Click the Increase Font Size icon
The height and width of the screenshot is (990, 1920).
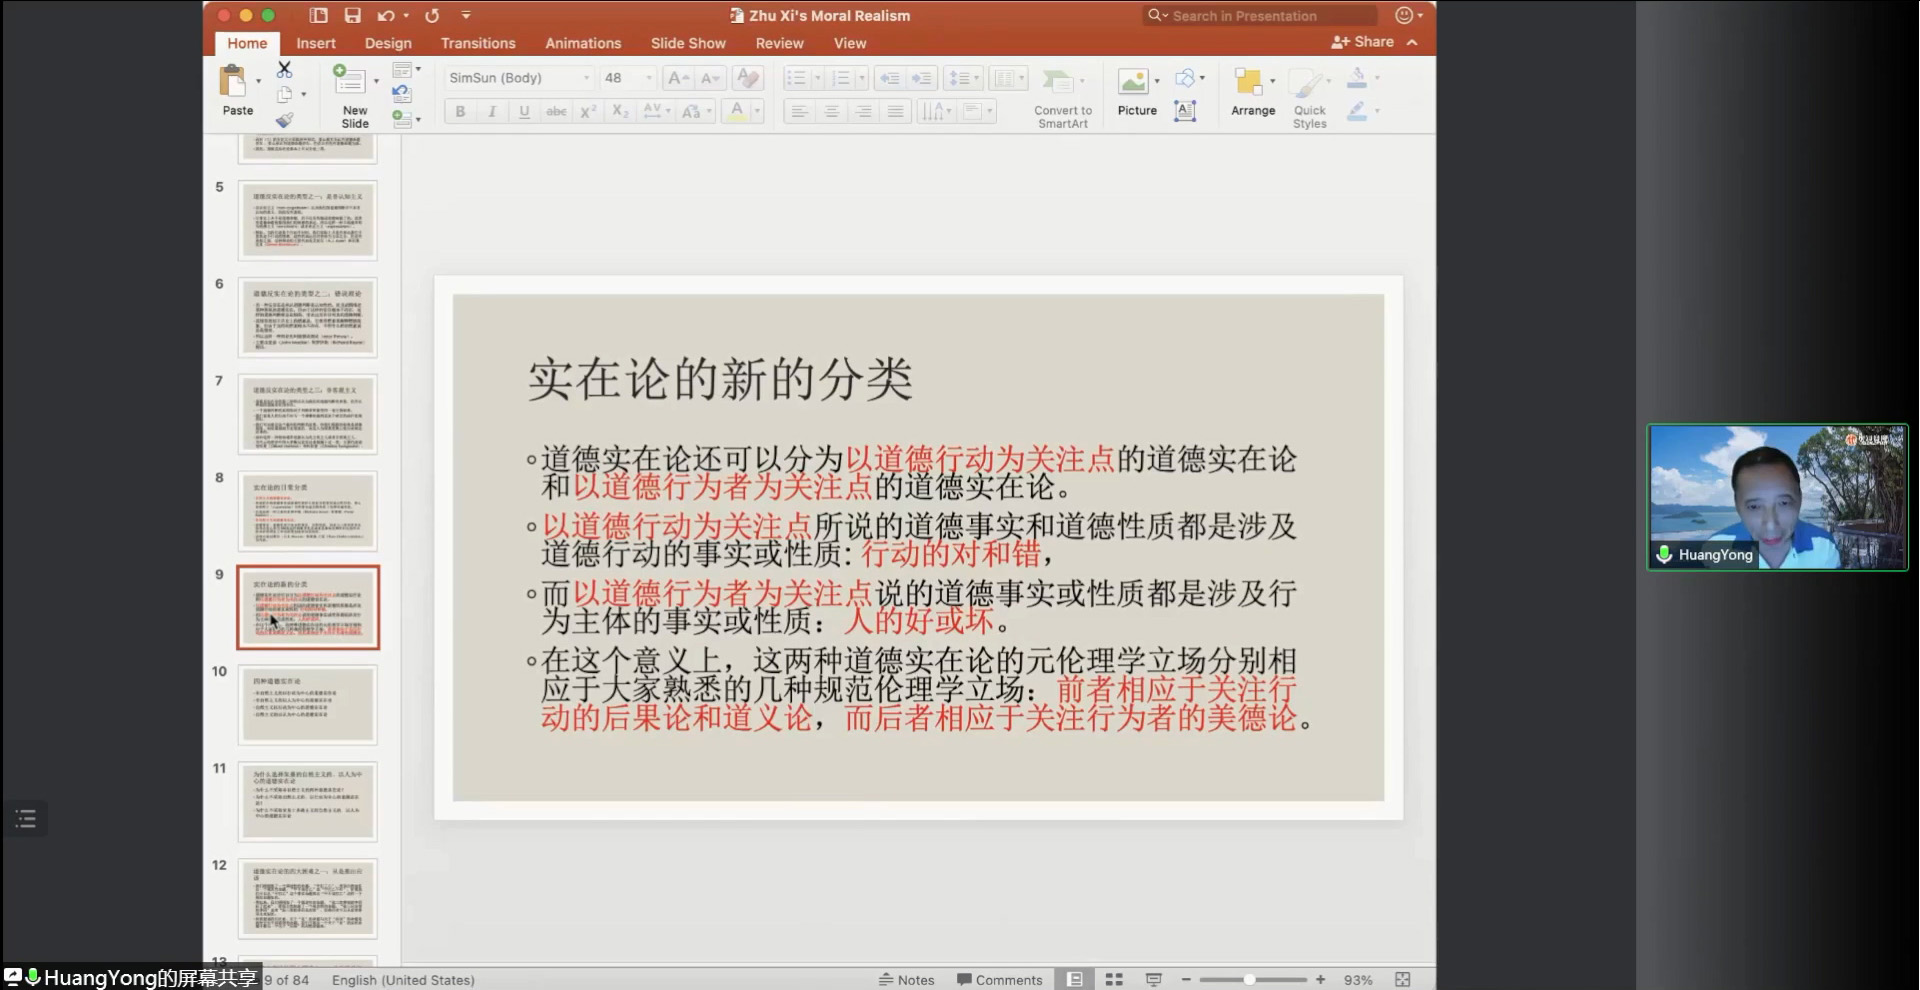click(x=677, y=78)
